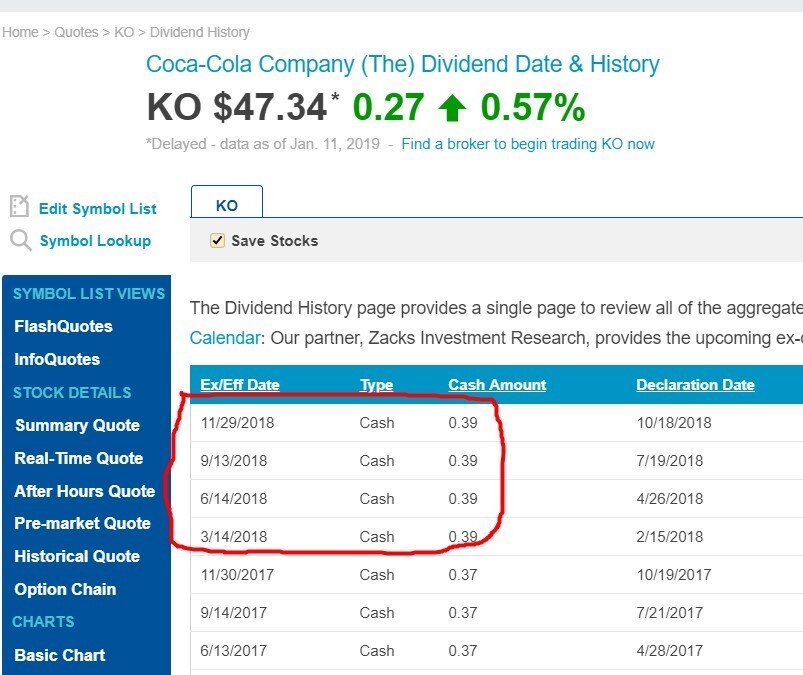
Task: Open After Hours Quote in the sidebar
Action: pyautogui.click(x=85, y=491)
